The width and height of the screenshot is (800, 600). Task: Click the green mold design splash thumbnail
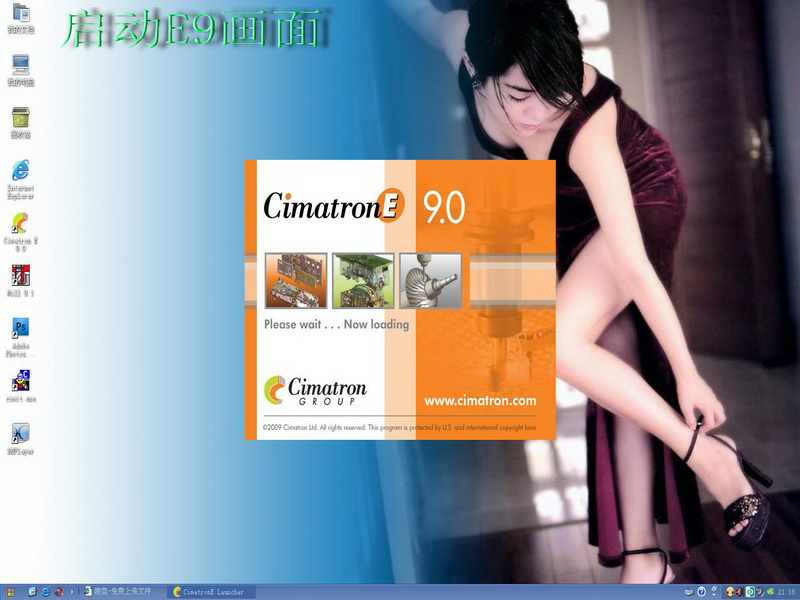pyautogui.click(x=363, y=281)
